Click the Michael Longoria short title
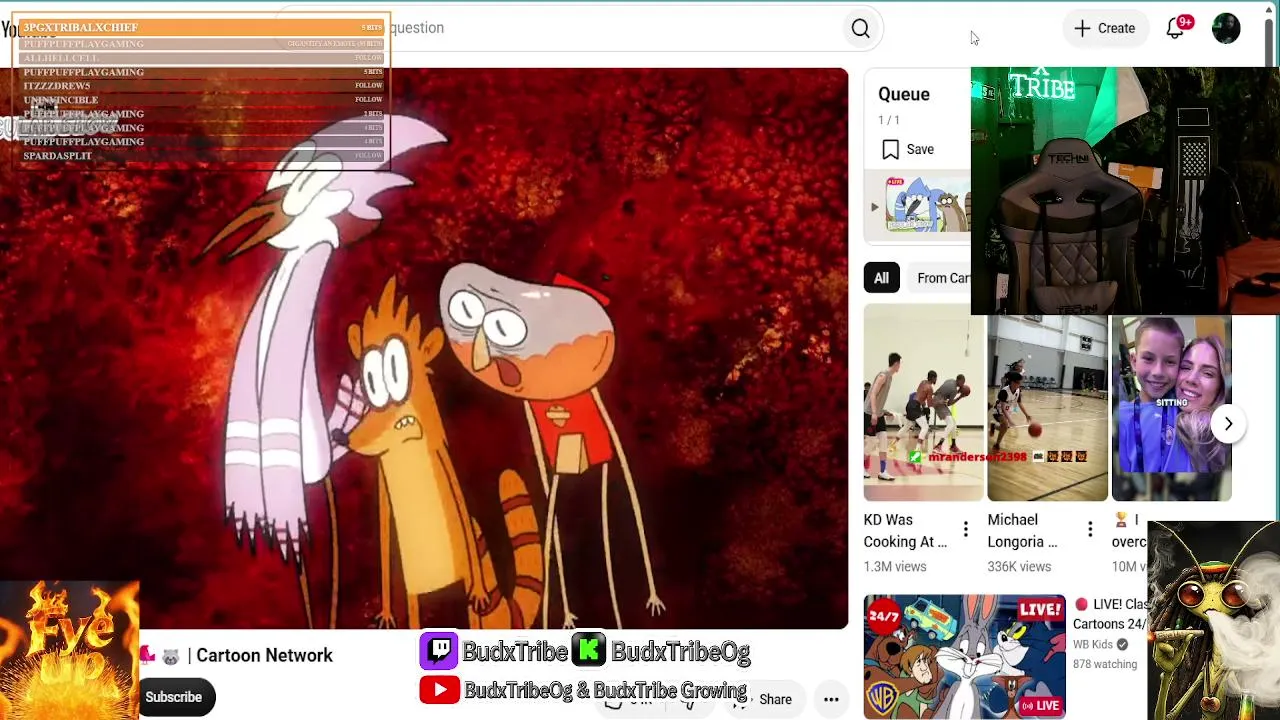This screenshot has width=1280, height=720. [x=1022, y=531]
